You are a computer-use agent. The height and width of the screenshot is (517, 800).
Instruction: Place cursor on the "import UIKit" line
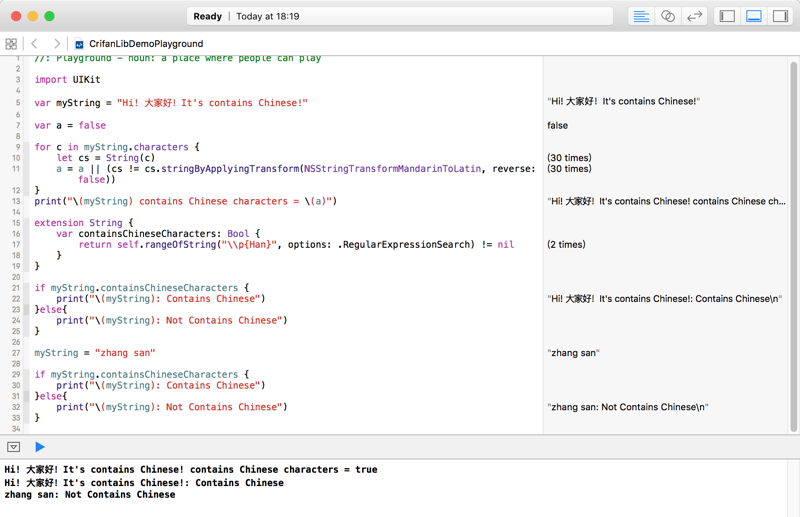point(68,80)
